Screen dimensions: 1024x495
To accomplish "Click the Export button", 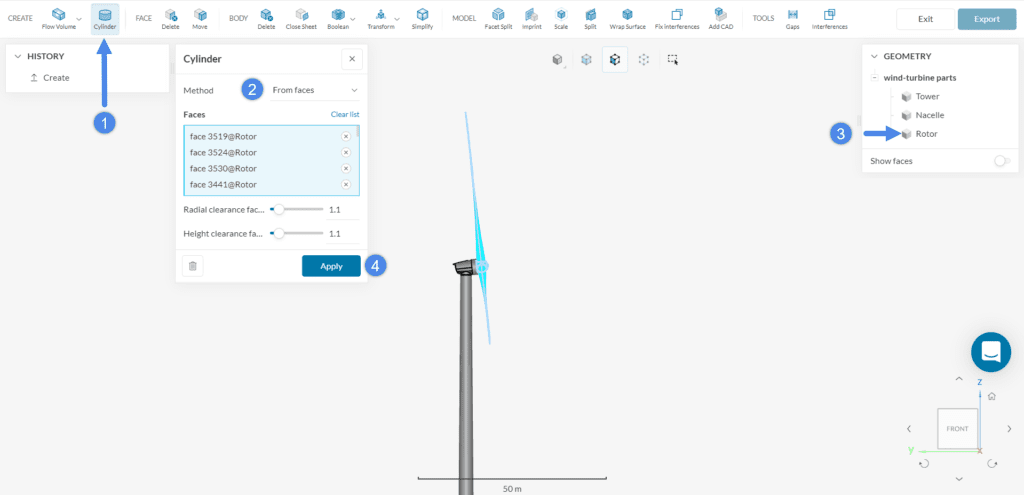I will 987,19.
